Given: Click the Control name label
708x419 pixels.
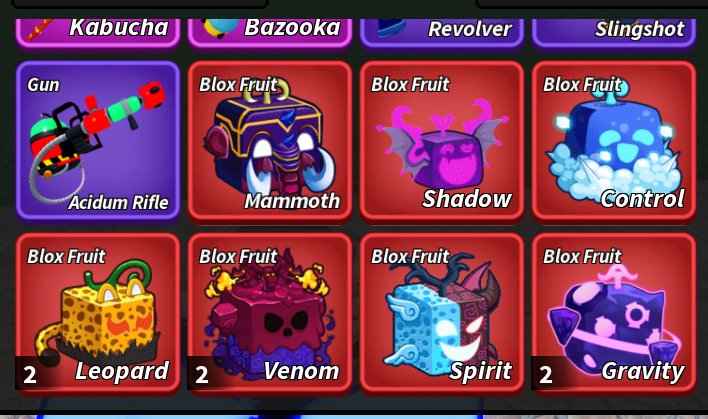Looking at the screenshot, I should pyautogui.click(x=642, y=199).
